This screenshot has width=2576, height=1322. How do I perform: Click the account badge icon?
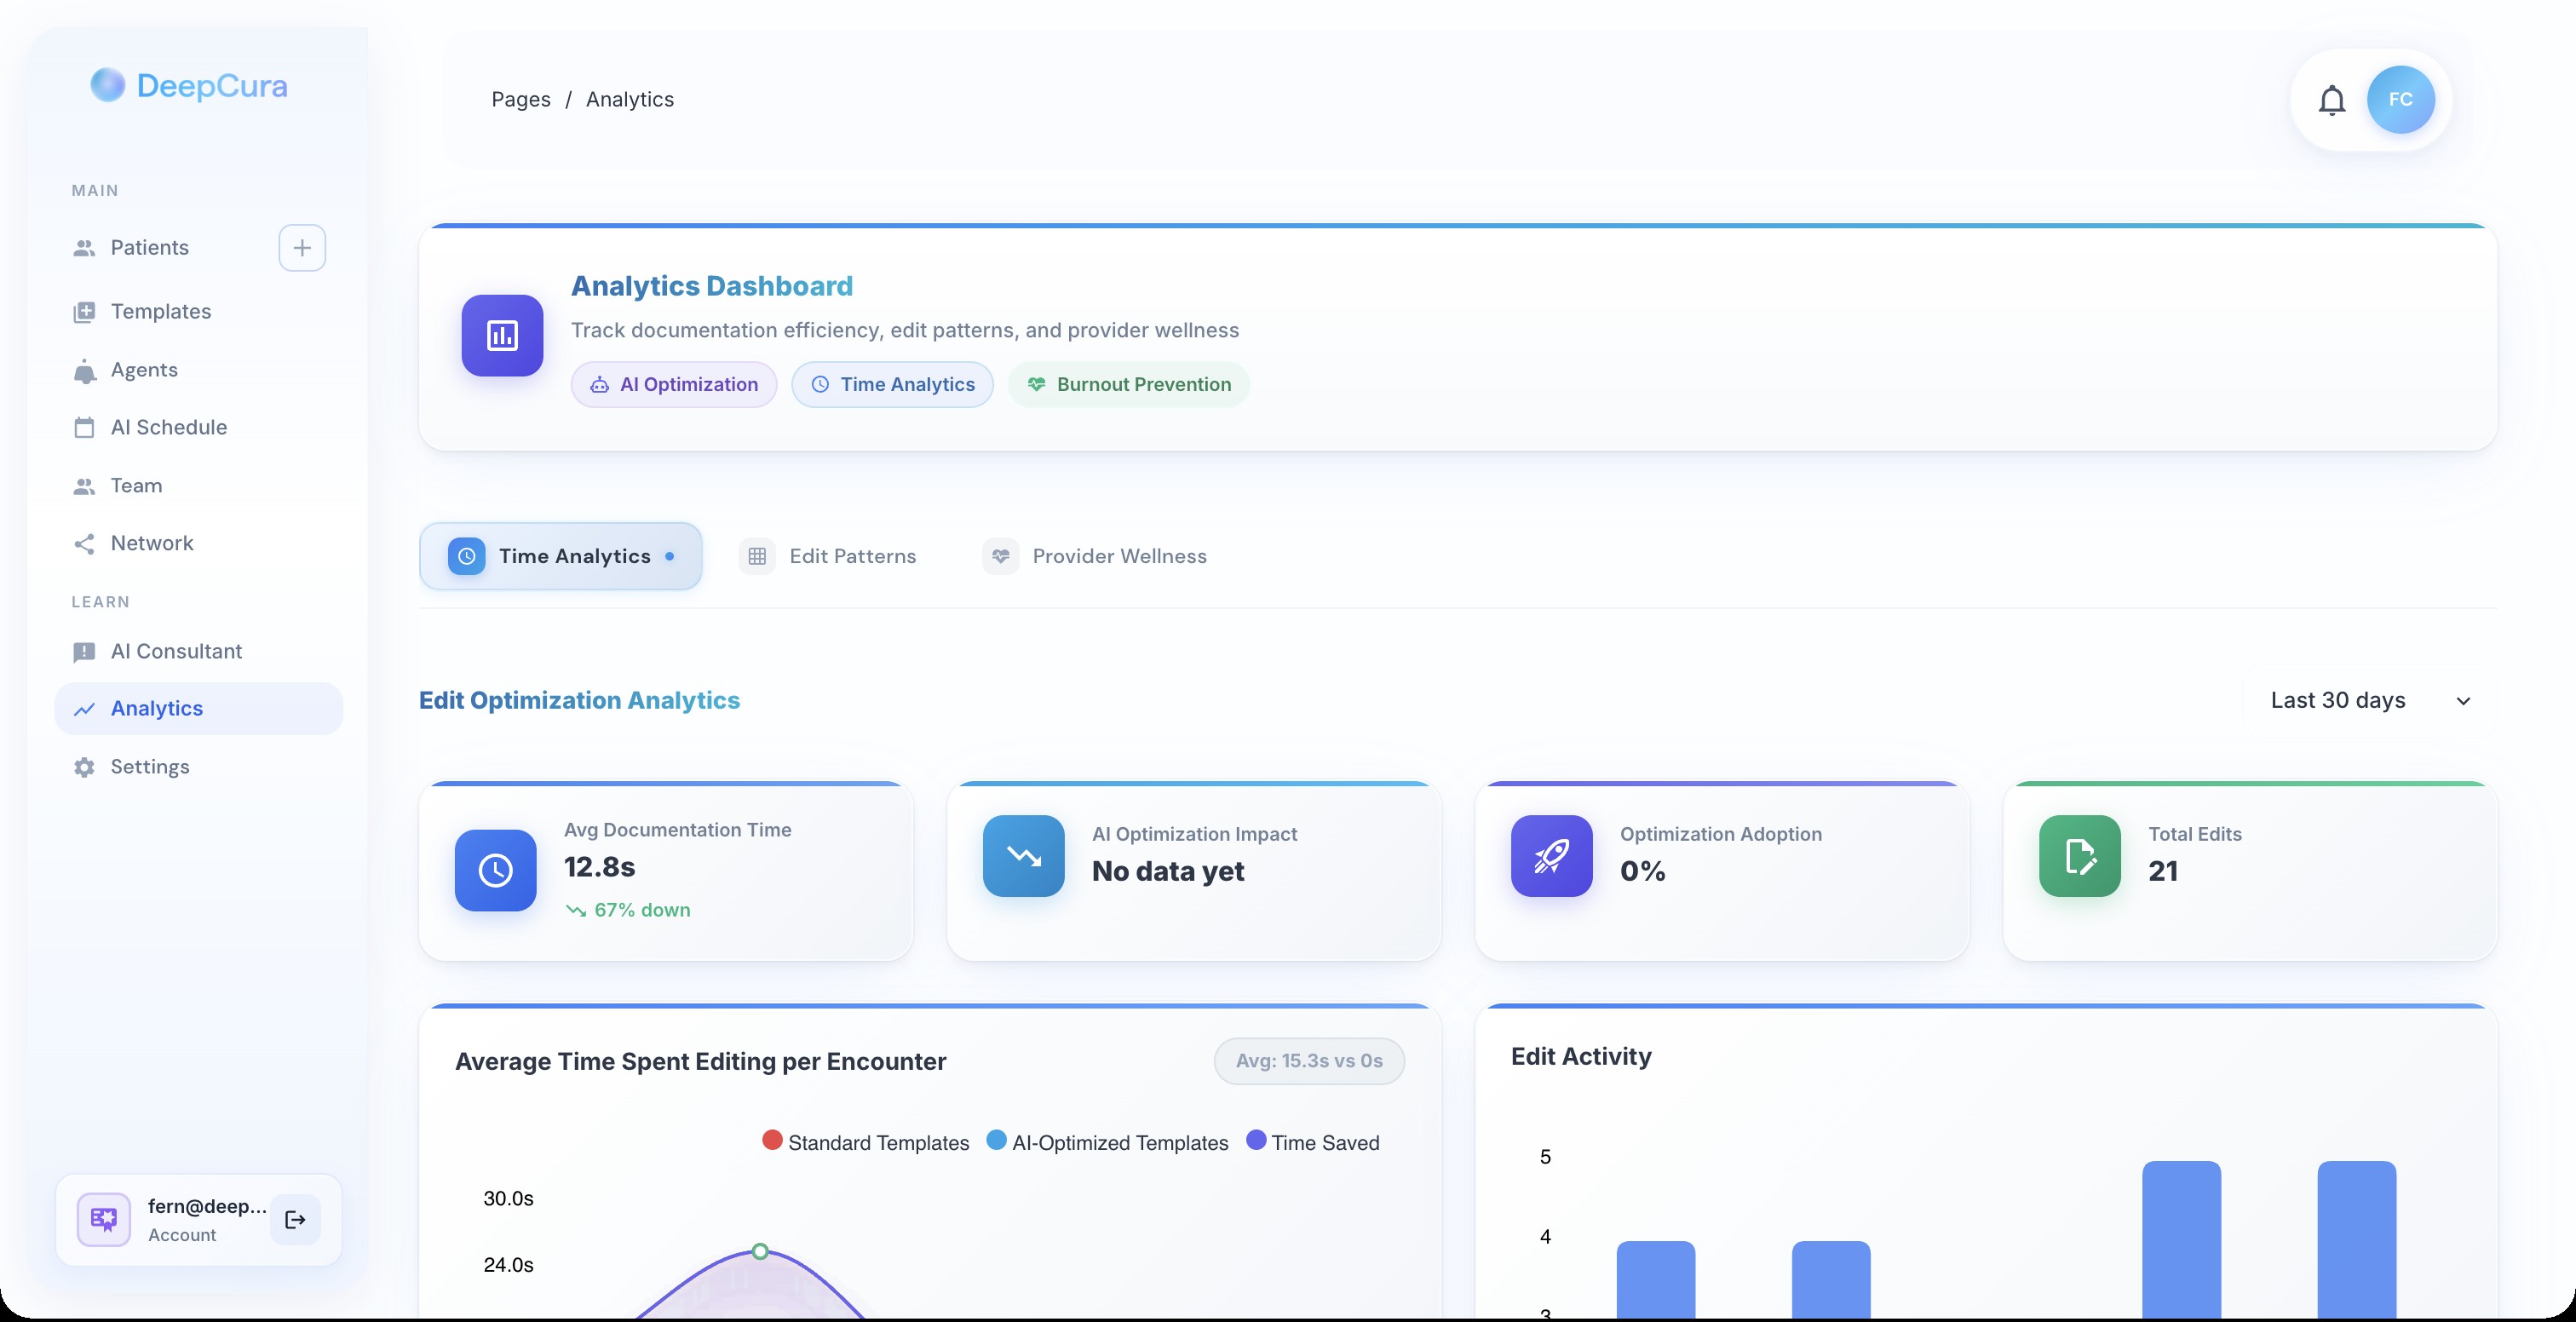(104, 1219)
